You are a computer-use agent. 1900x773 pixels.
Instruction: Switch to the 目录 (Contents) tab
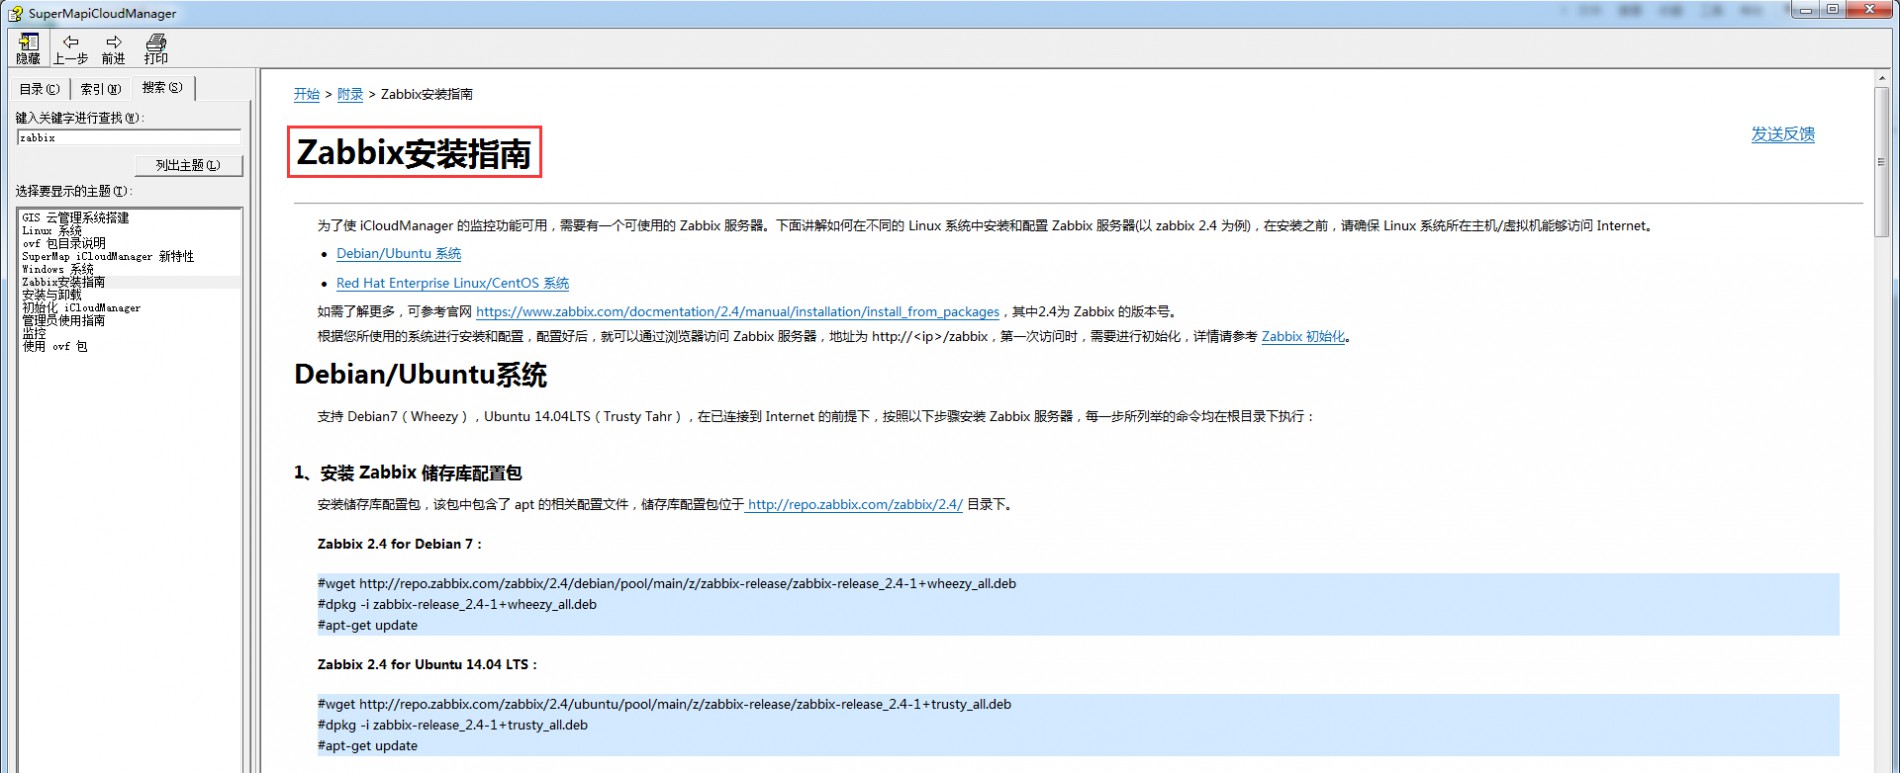click(39, 89)
